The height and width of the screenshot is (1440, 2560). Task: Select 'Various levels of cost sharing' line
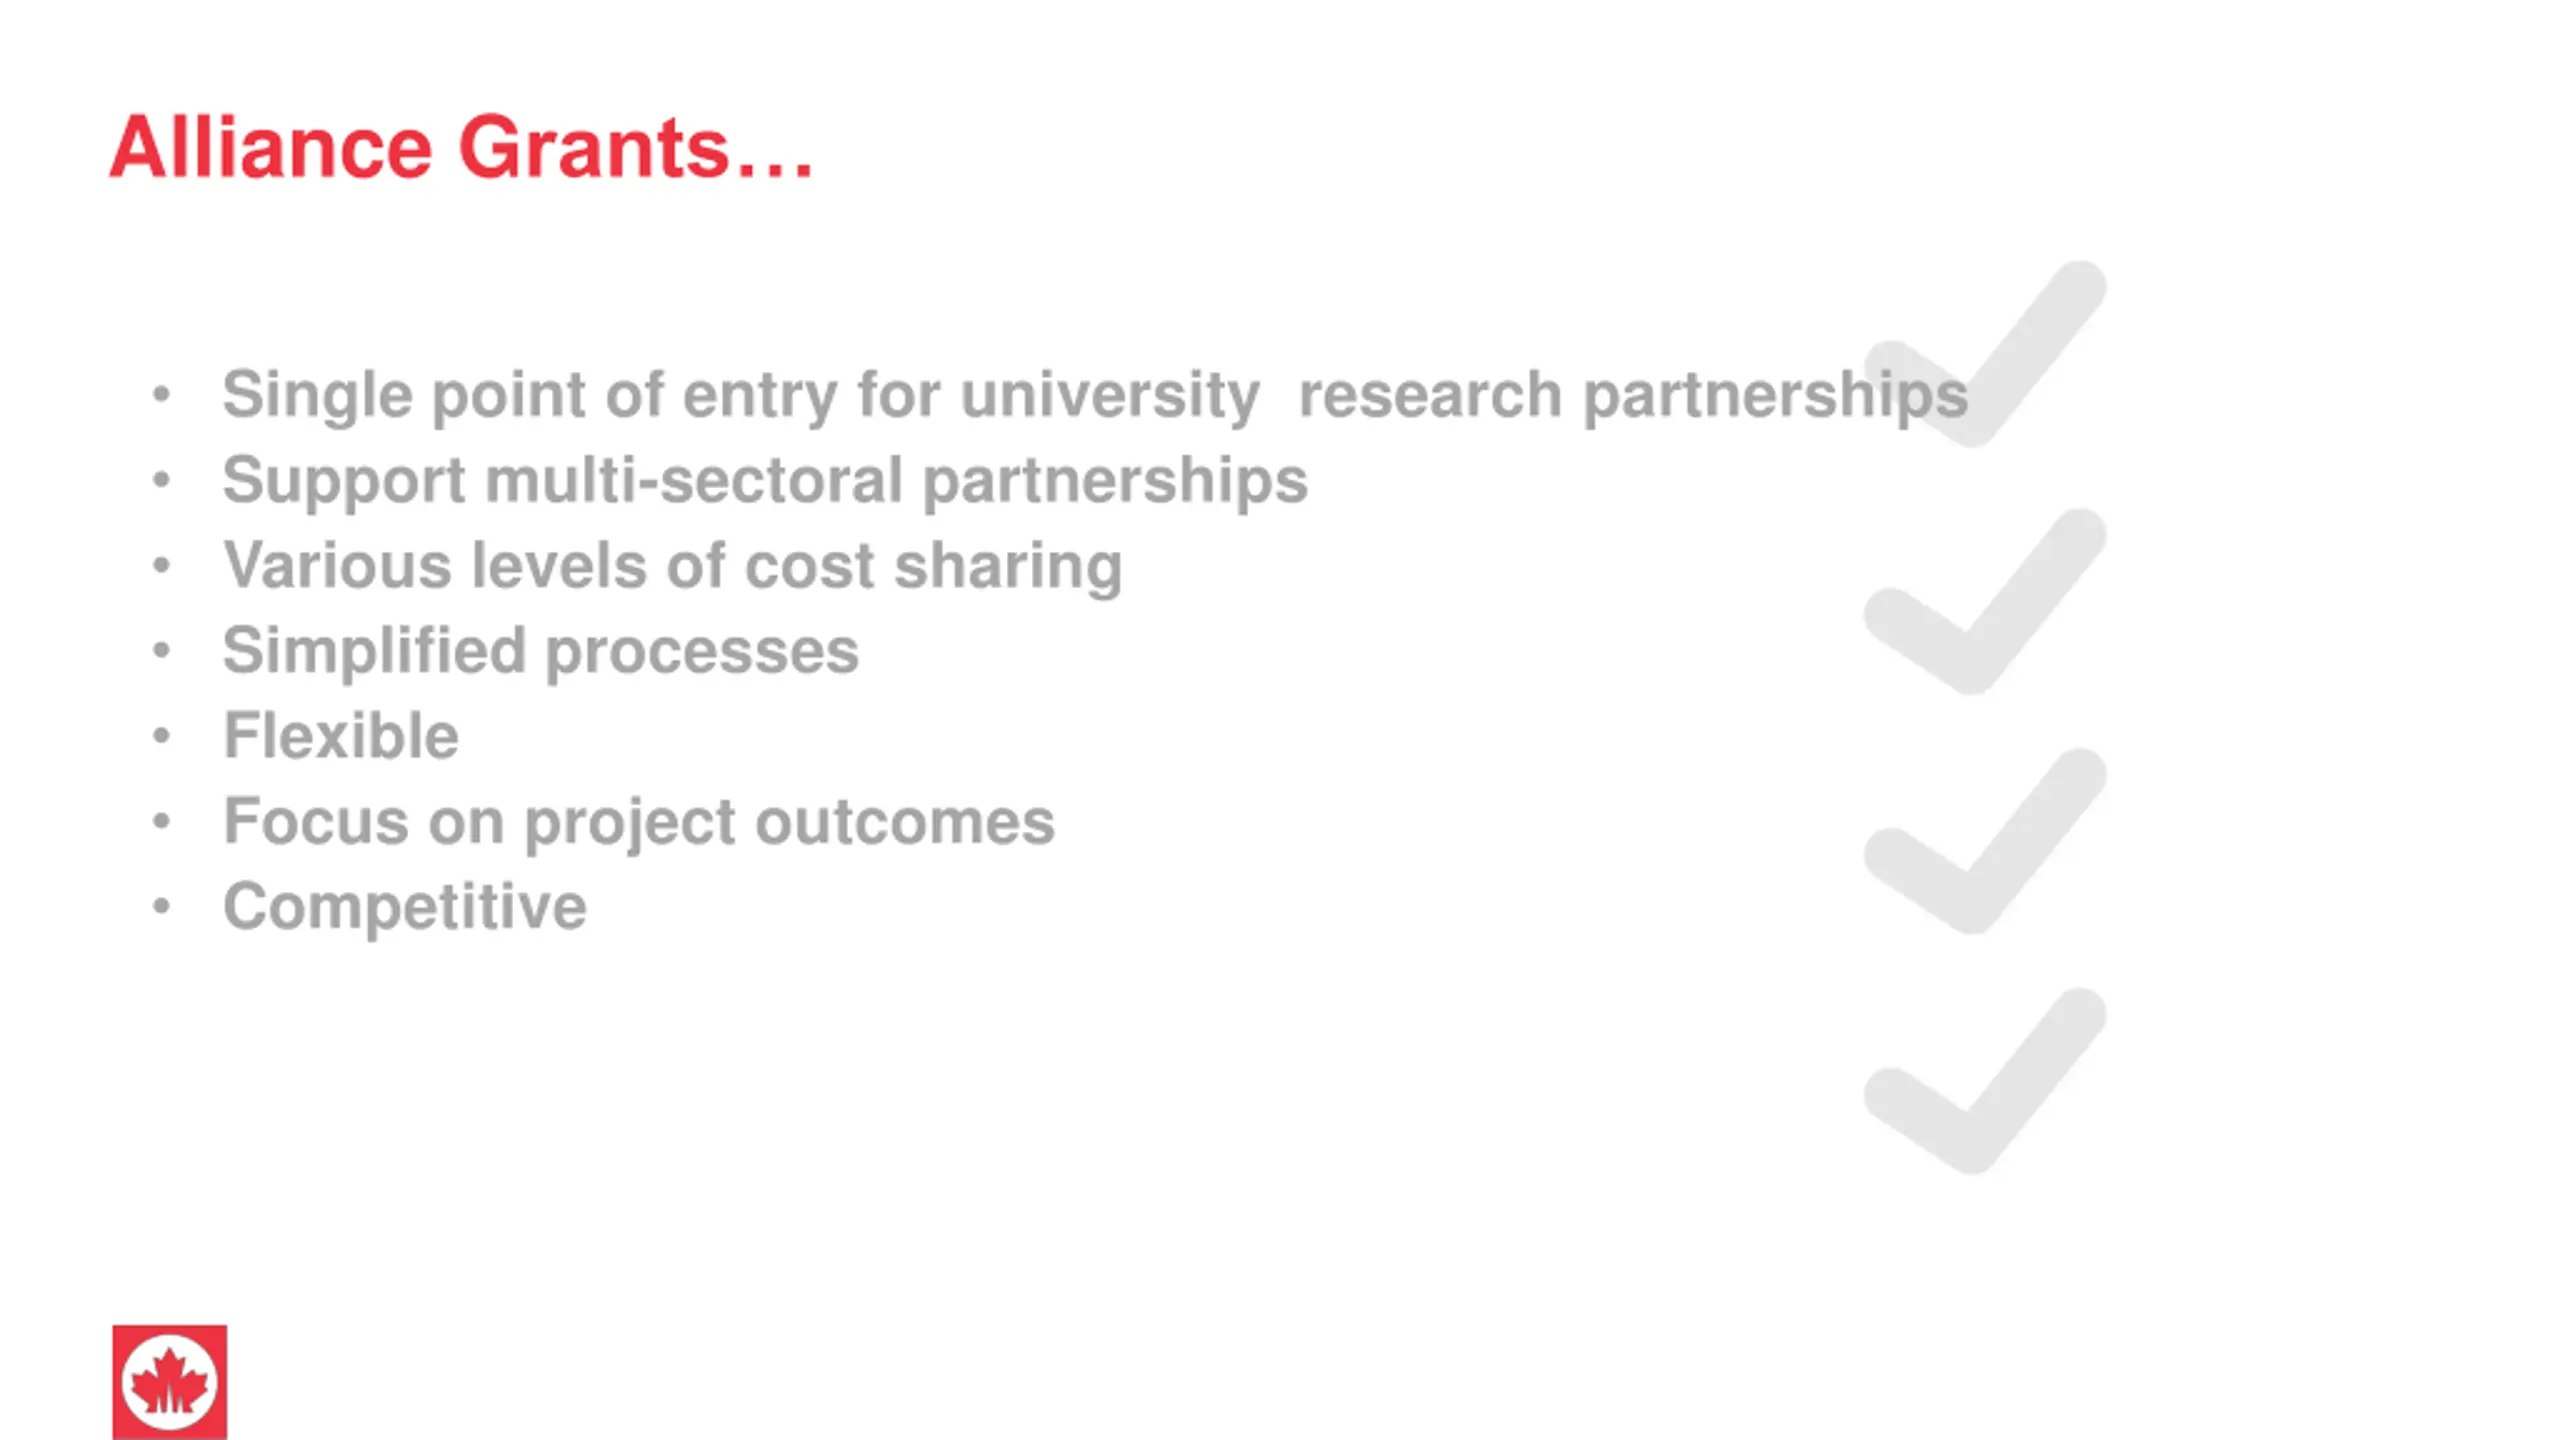pyautogui.click(x=672, y=566)
